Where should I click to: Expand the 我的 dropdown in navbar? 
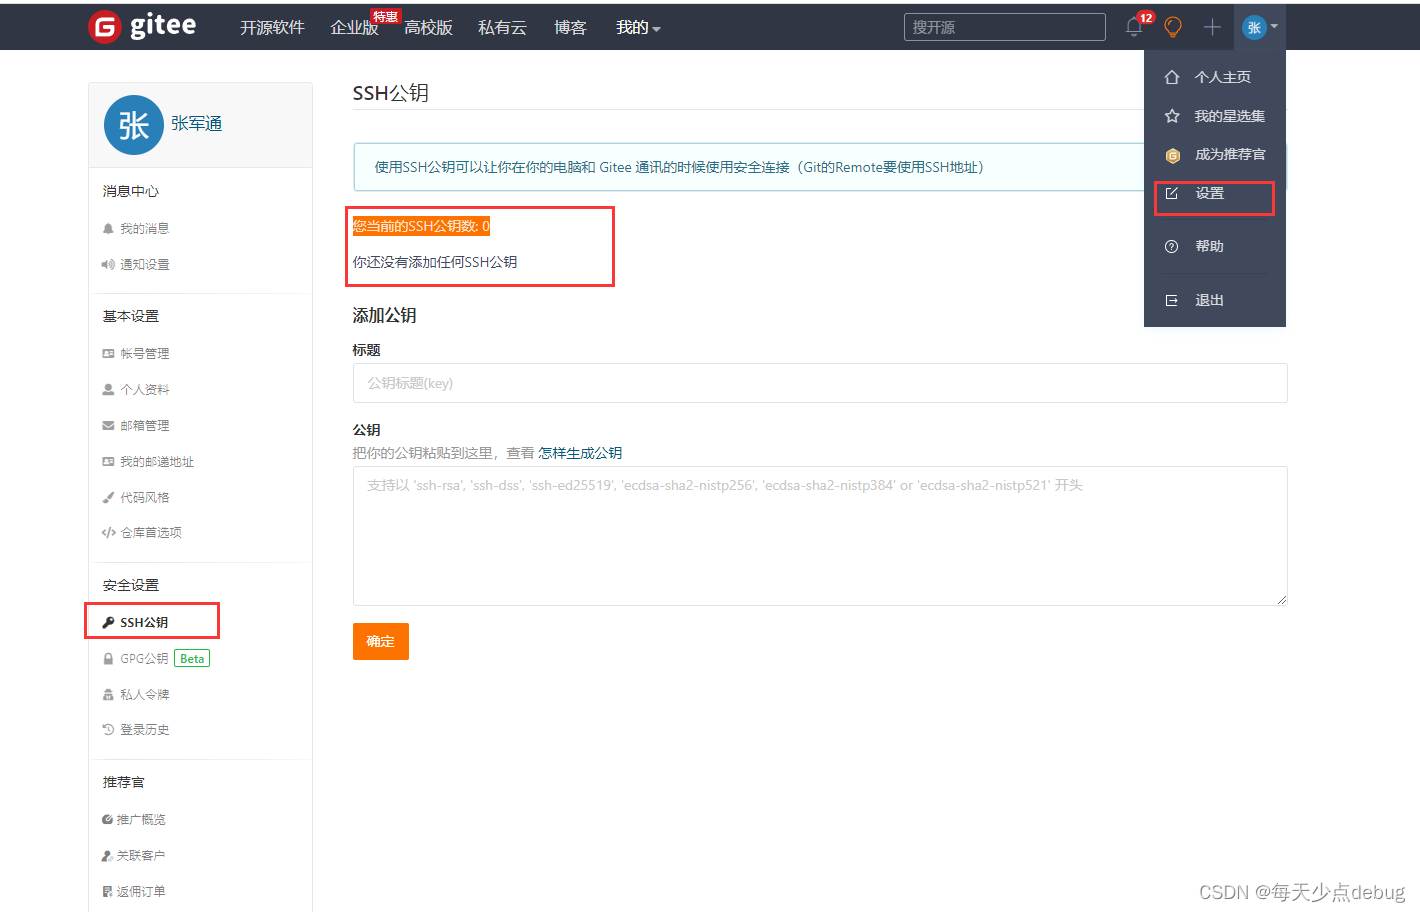coord(638,27)
